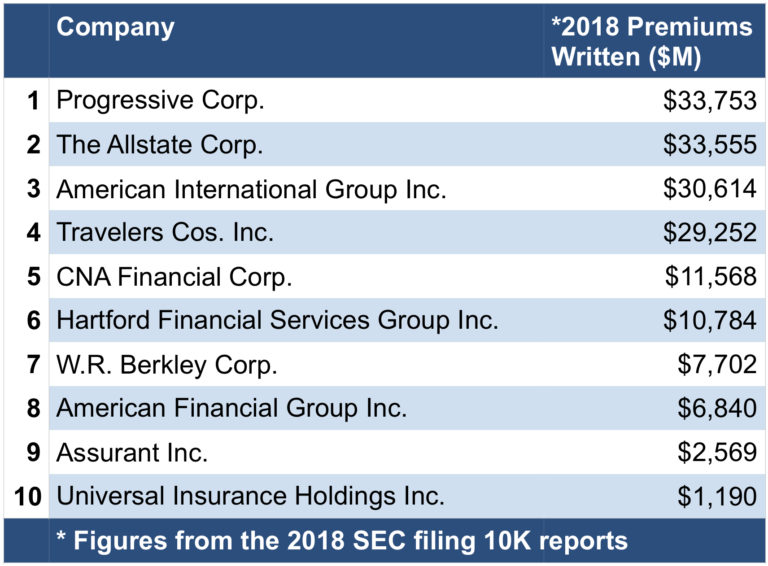
Task: Click the $7,702 premium amount
Action: [x=717, y=365]
